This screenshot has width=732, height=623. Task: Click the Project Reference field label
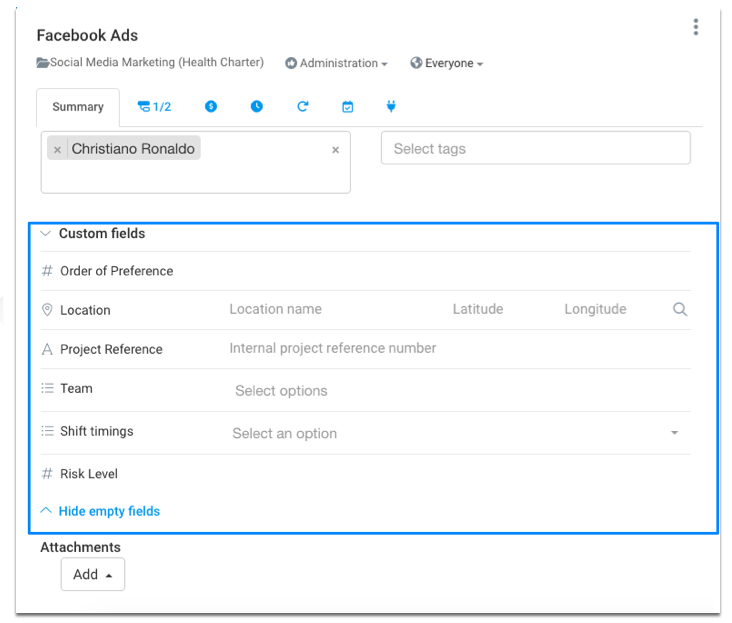click(111, 349)
